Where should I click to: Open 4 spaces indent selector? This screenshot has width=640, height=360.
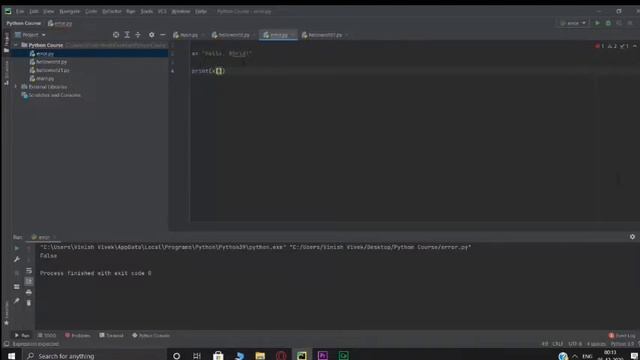596,344
